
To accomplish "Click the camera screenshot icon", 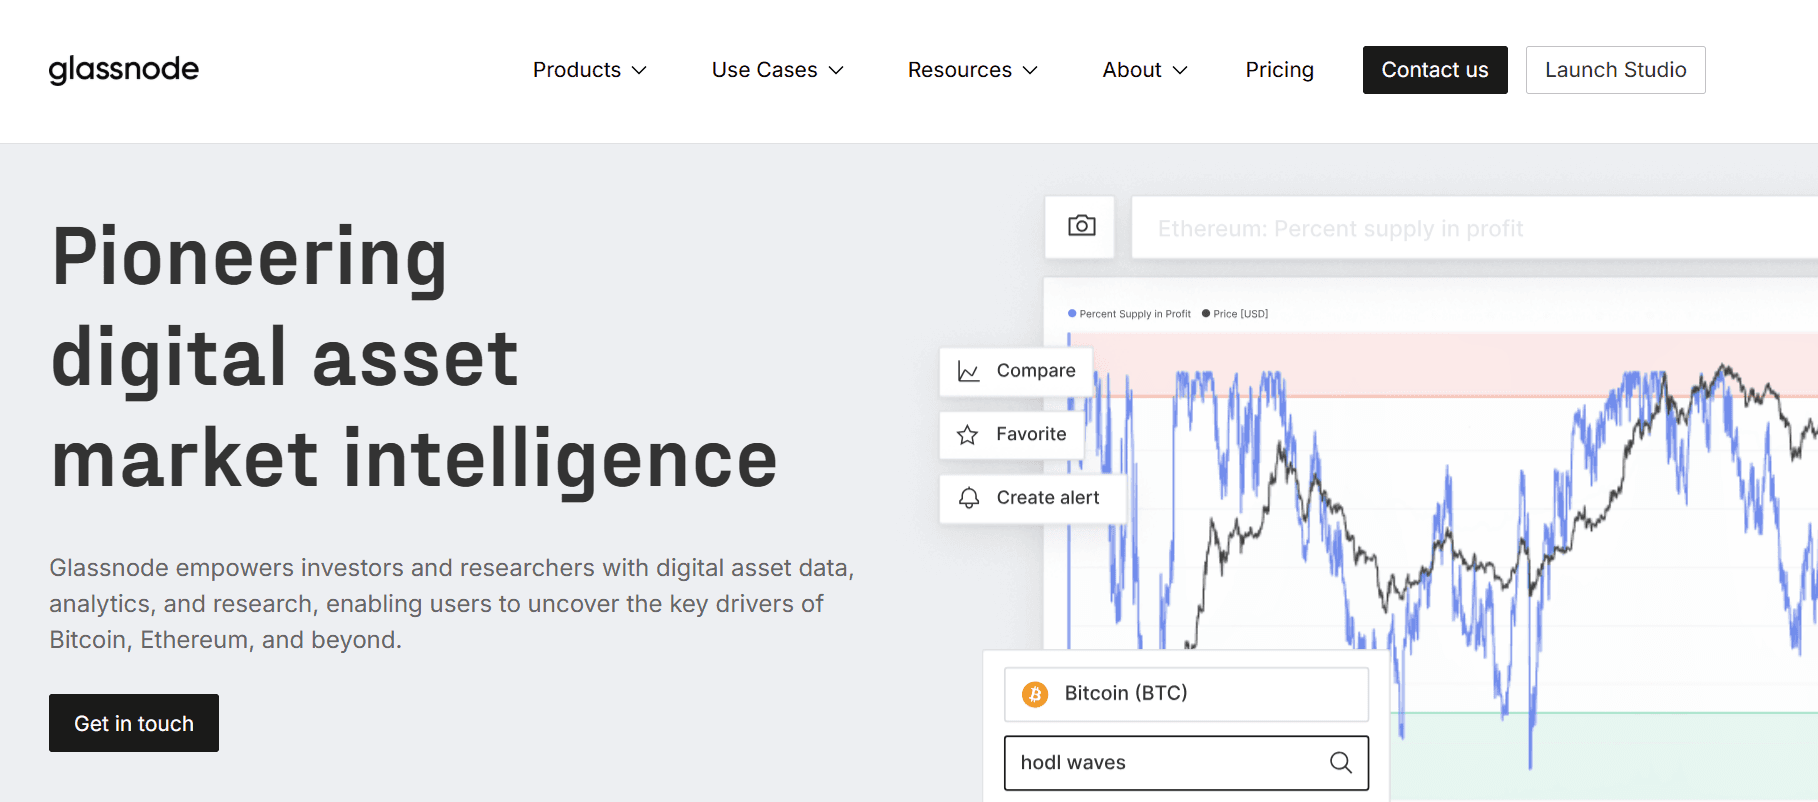I will point(1081,226).
